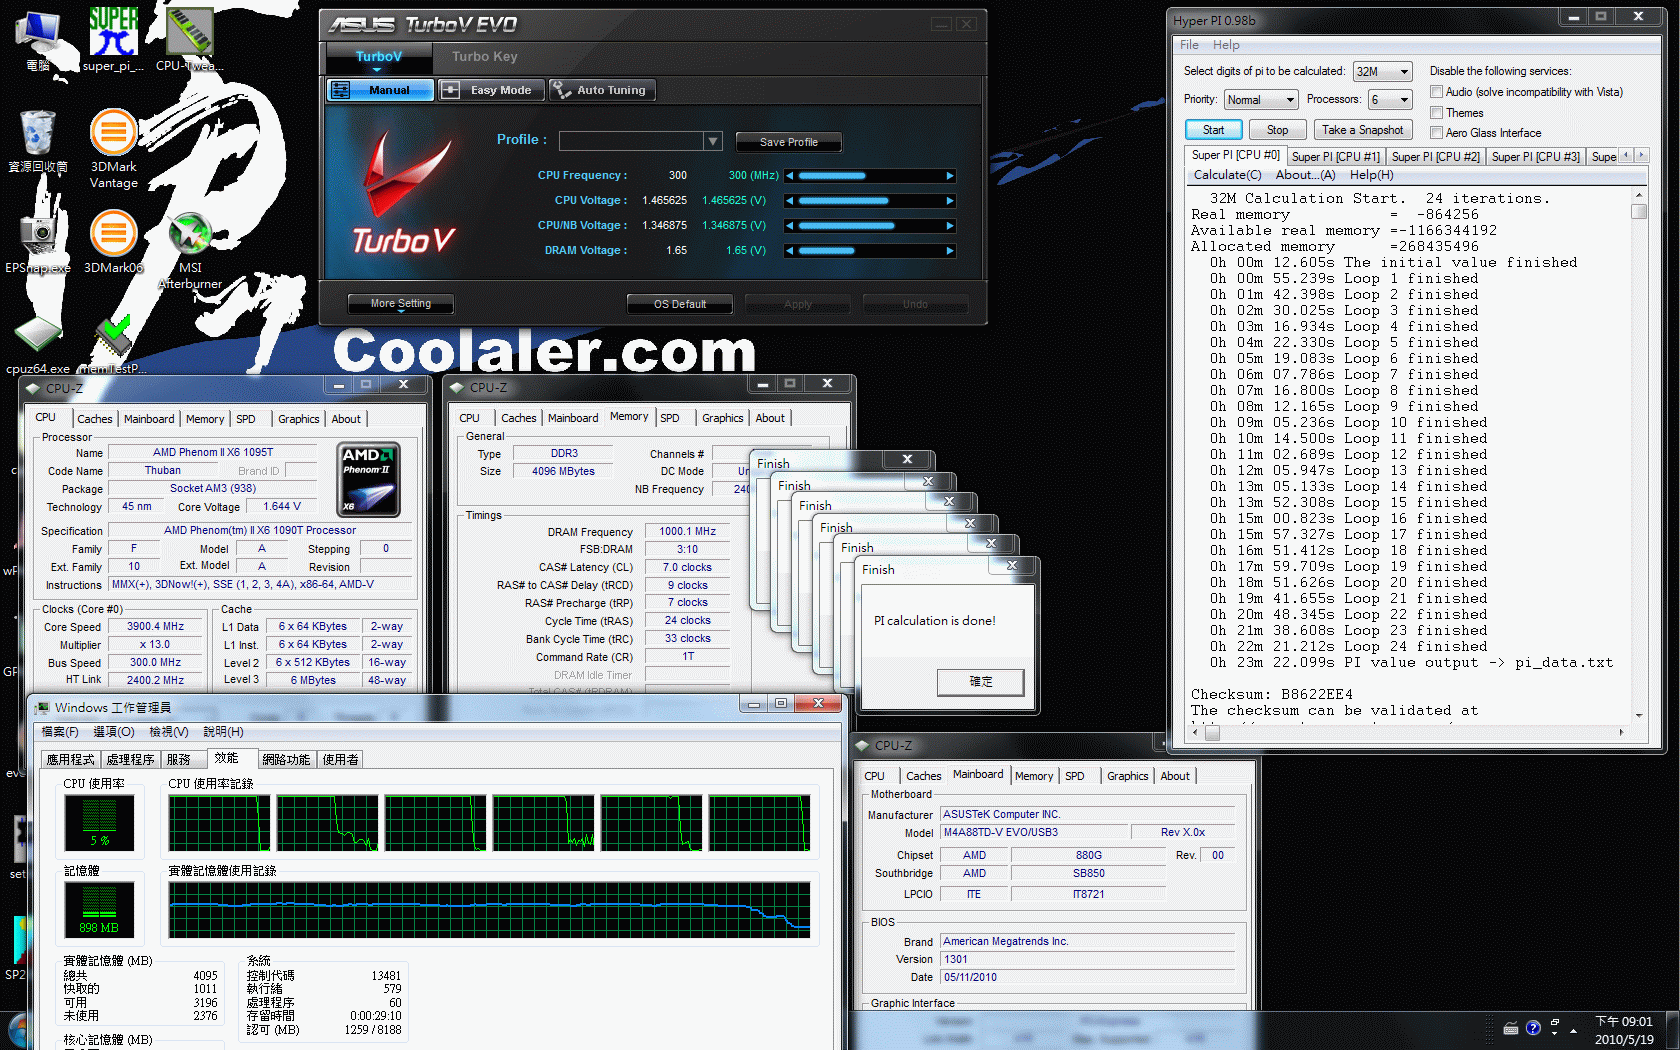Open the Priority Normal dropdown

1261,100
